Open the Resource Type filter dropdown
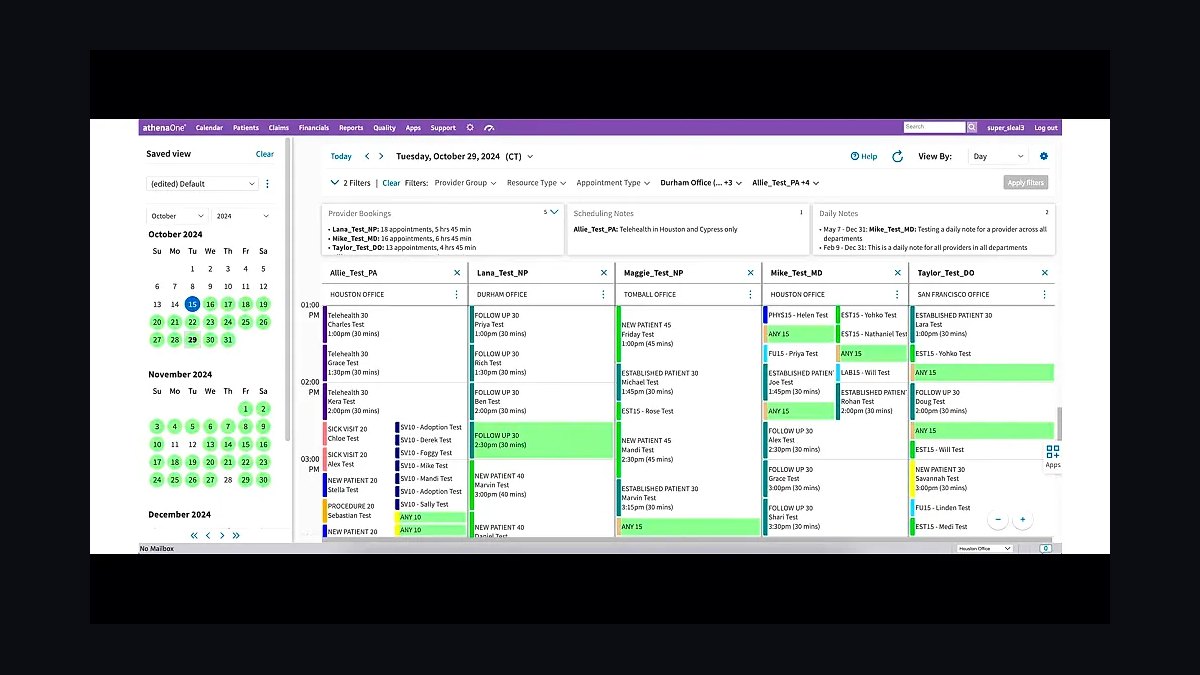The width and height of the screenshot is (1200, 675). point(536,183)
